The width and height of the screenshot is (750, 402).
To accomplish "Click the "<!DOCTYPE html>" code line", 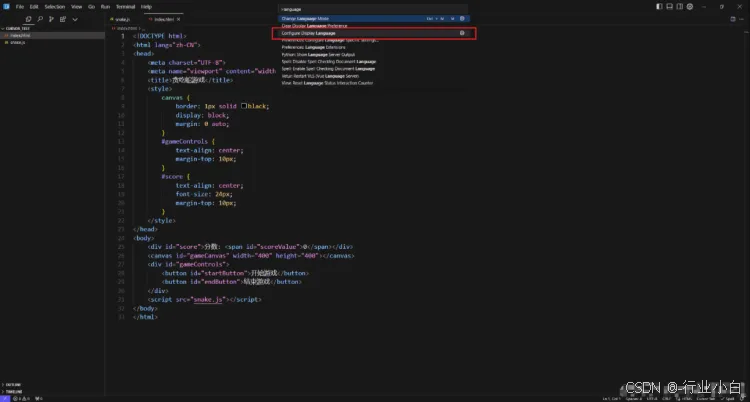I will tap(160, 36).
